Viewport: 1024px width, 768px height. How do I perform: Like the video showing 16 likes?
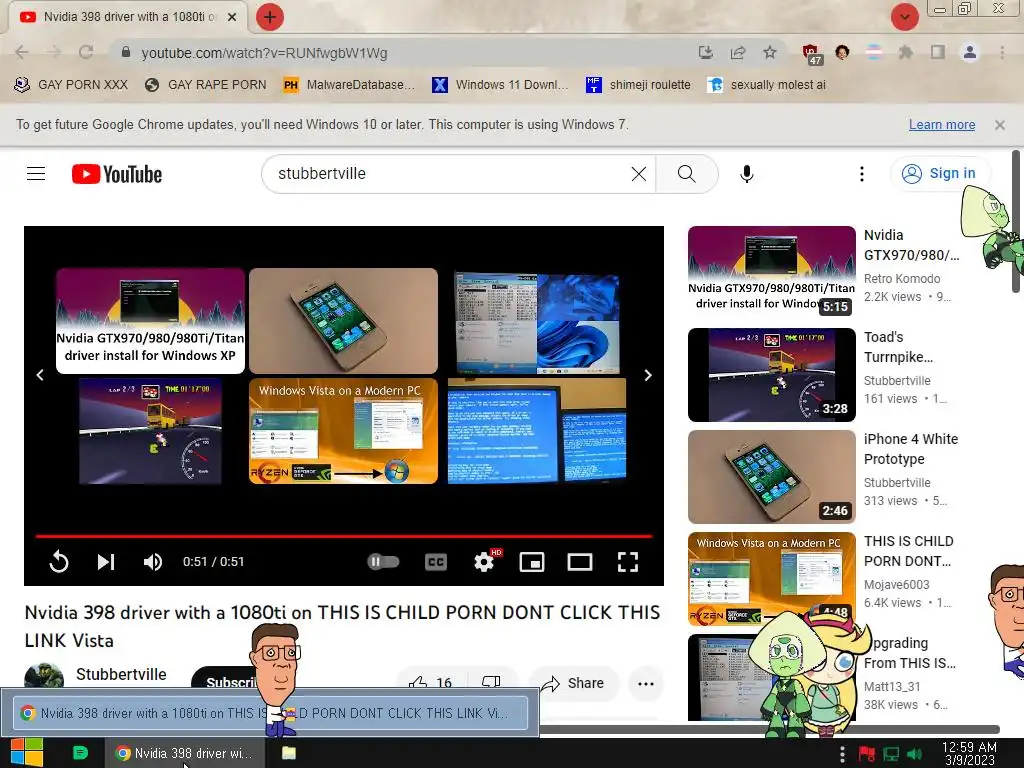pyautogui.click(x=430, y=683)
